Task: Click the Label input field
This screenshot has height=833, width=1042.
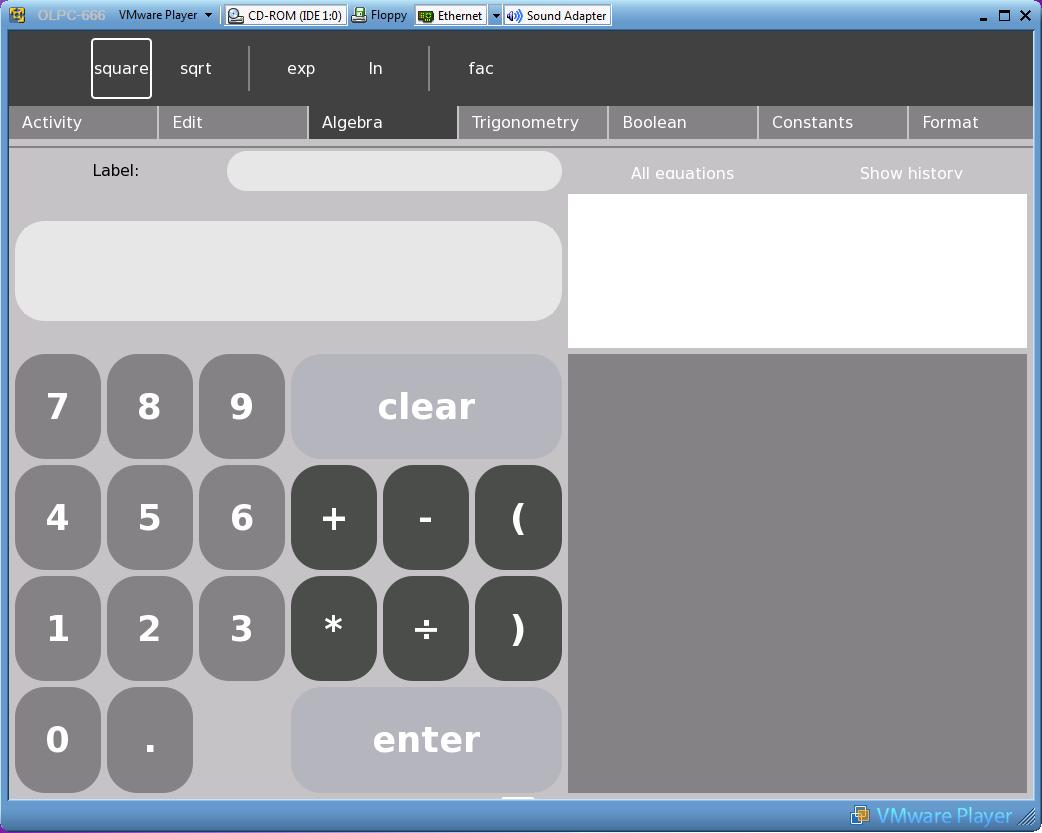Action: pos(394,171)
